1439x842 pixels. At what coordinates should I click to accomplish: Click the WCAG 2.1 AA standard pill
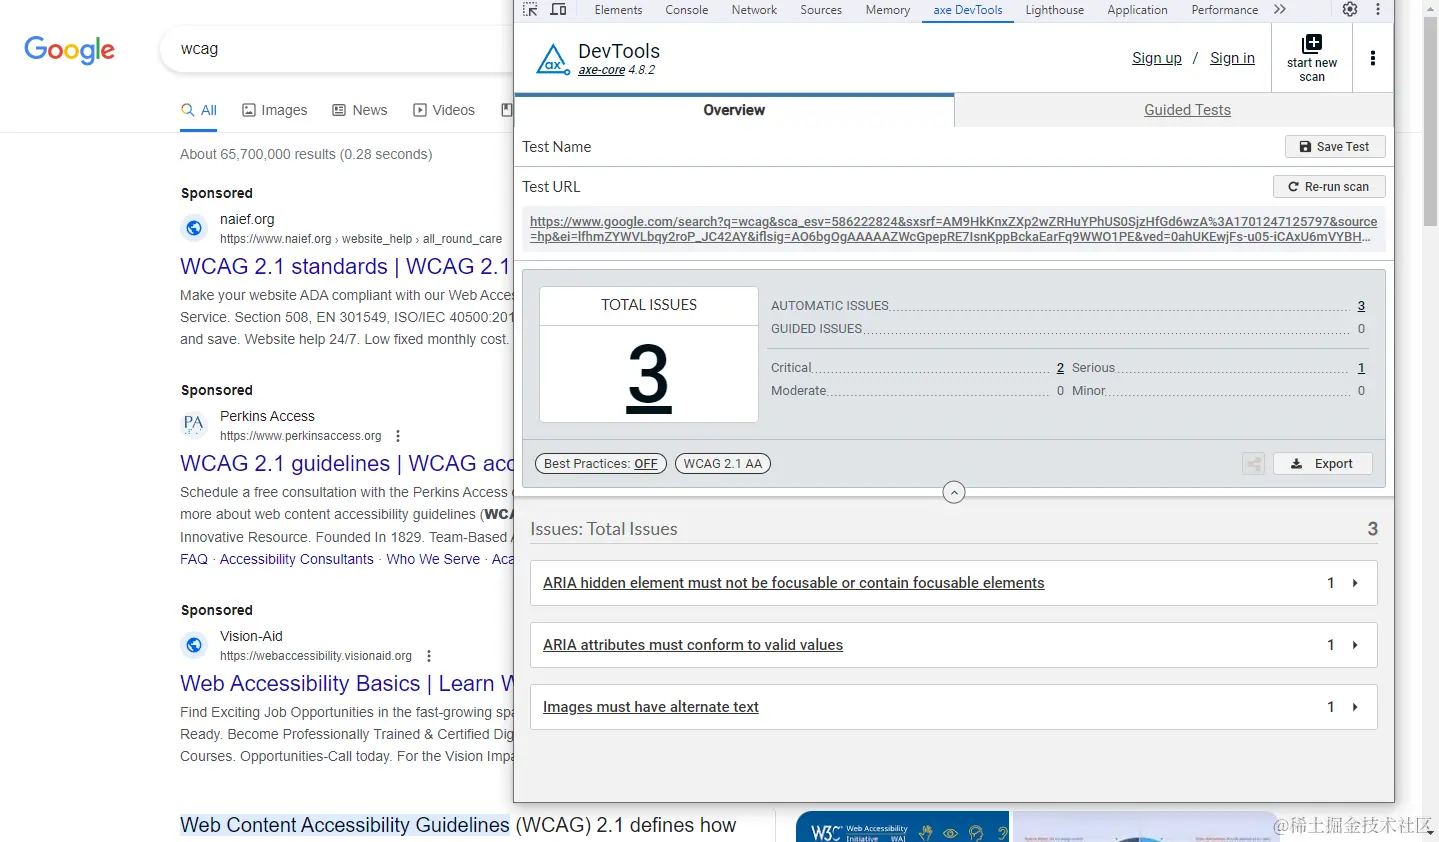click(x=723, y=464)
